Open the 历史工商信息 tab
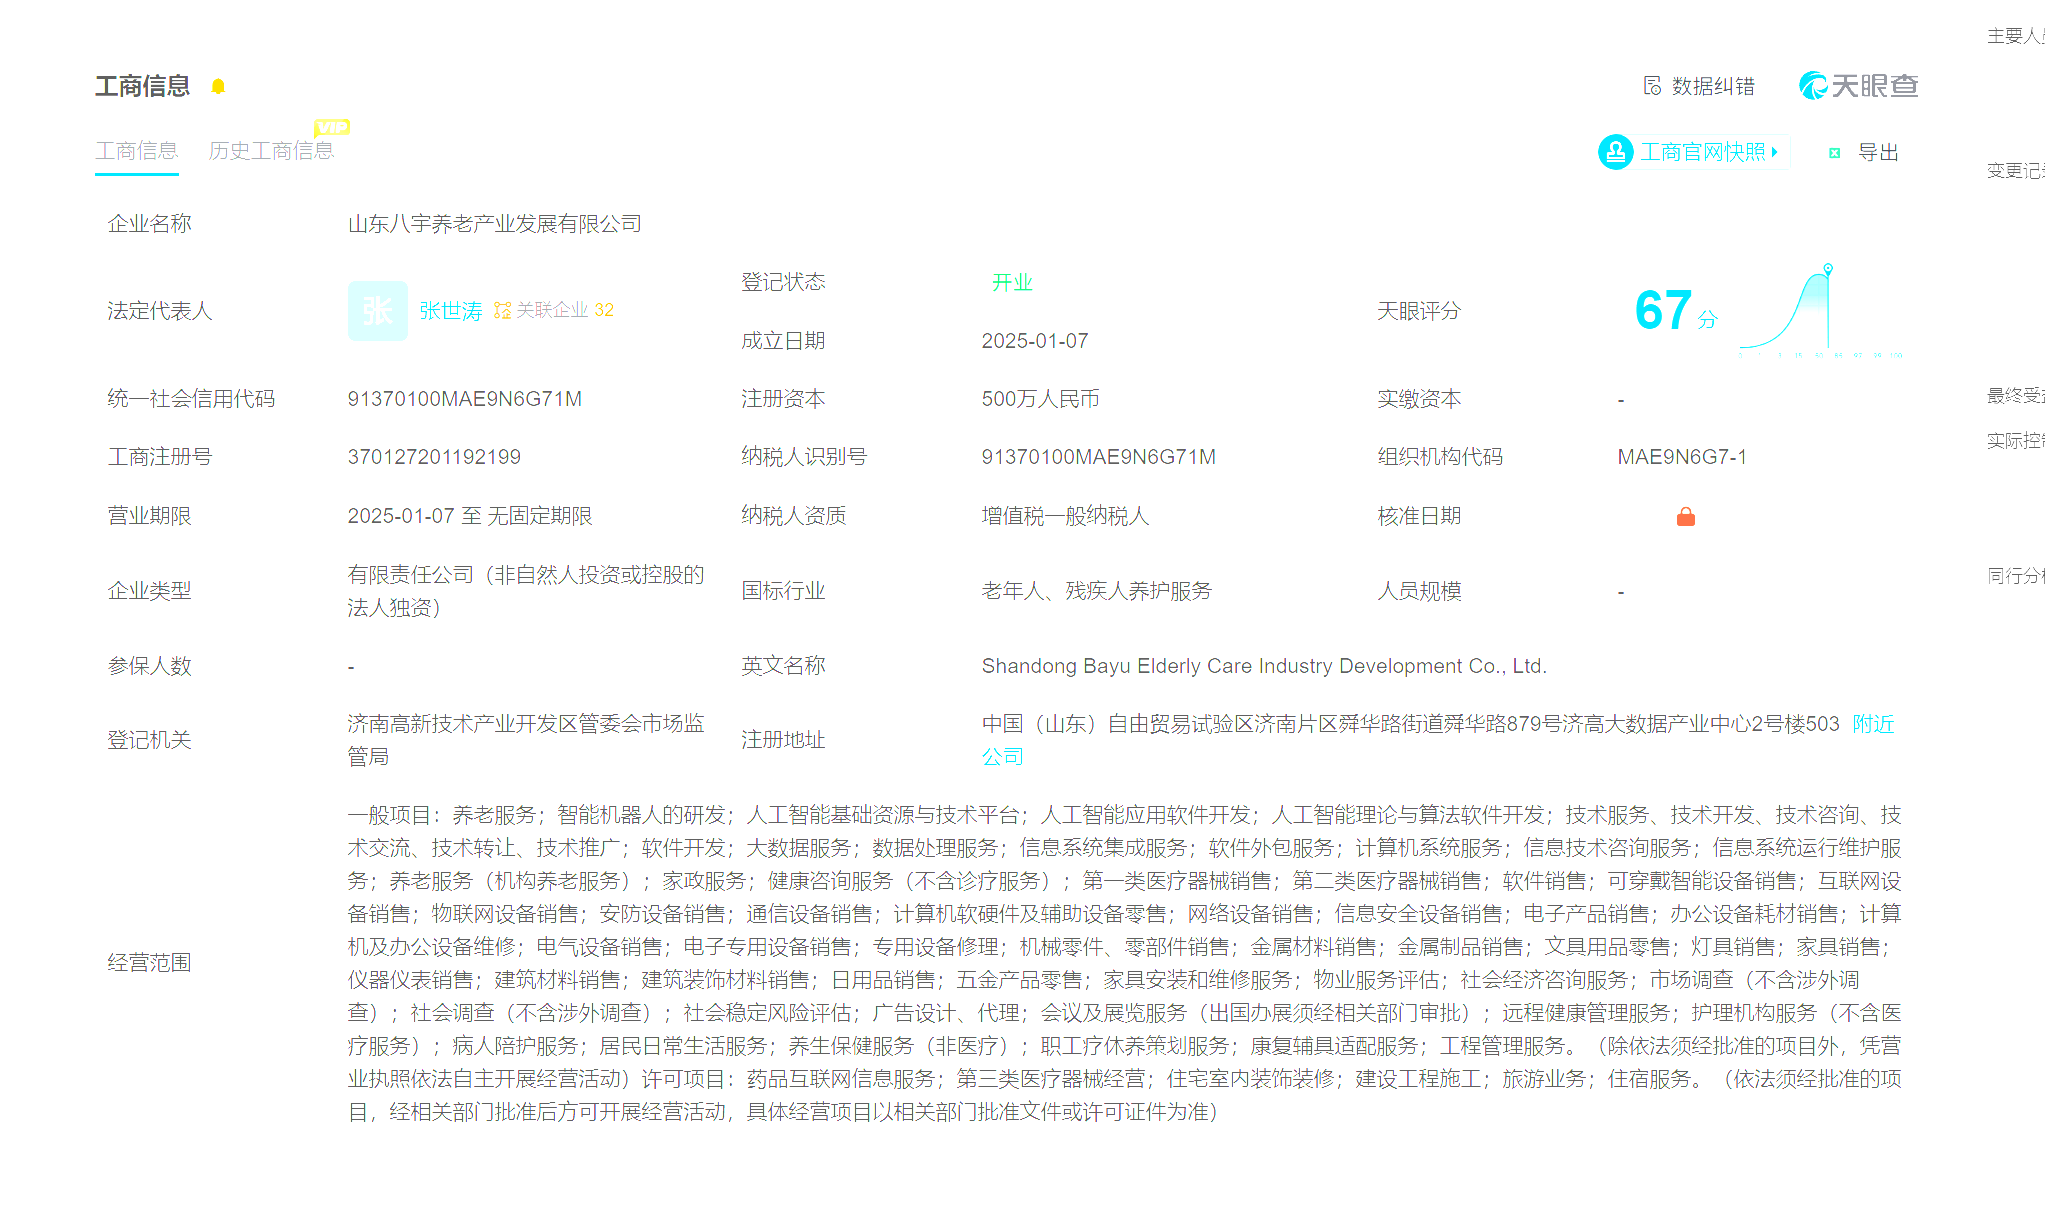The image size is (2045, 1205). (x=270, y=151)
